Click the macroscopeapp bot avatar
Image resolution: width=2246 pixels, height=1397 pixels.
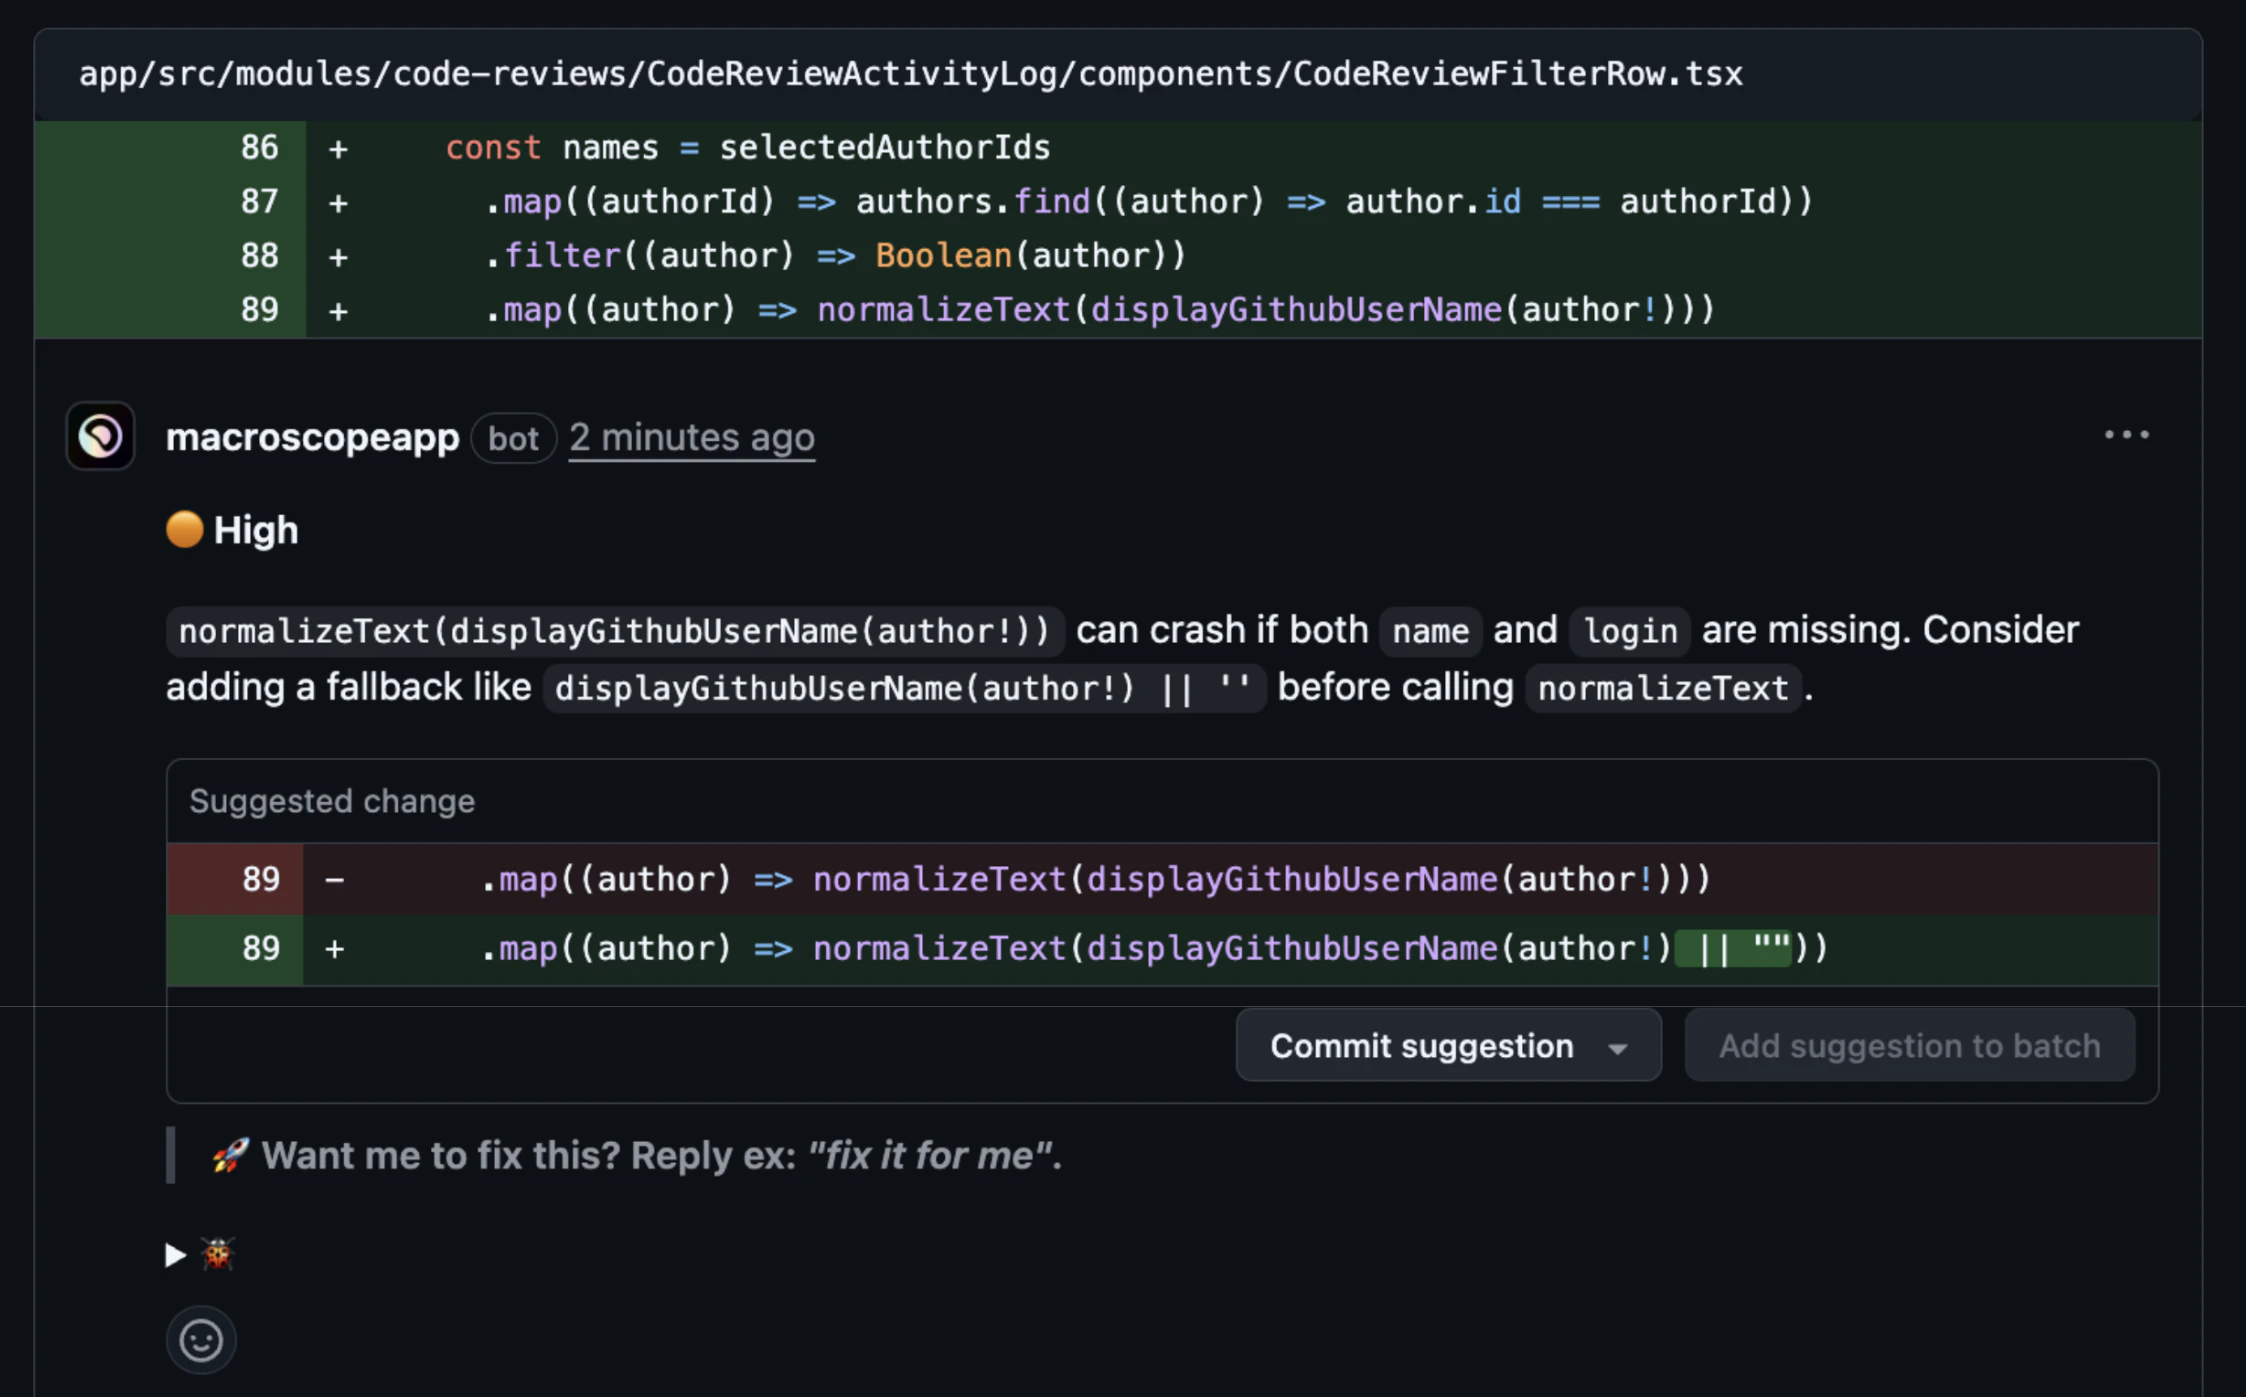pyautogui.click(x=100, y=436)
